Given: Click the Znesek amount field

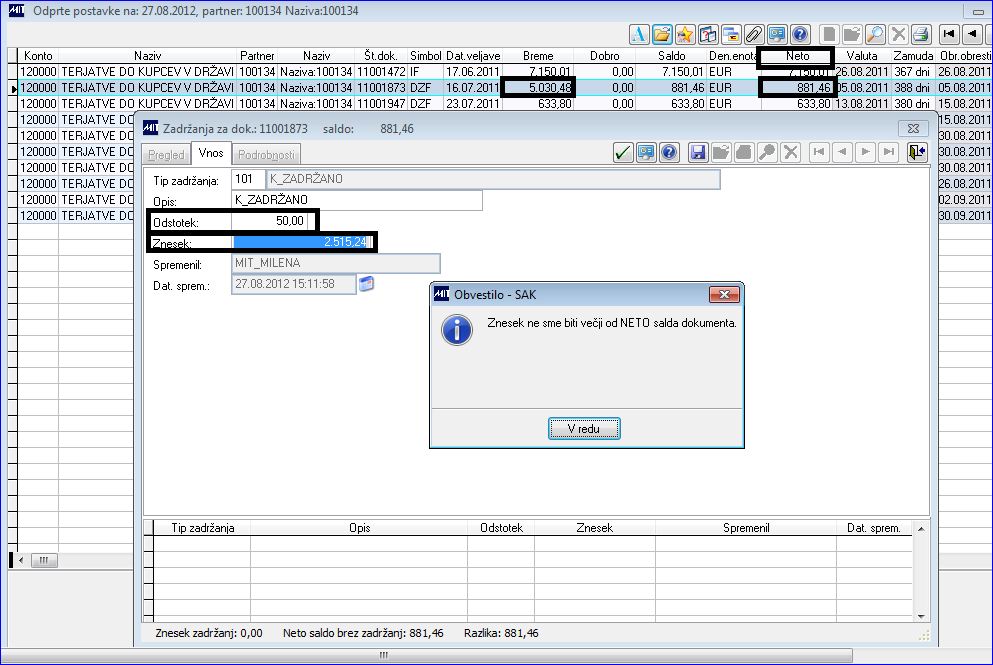Looking at the screenshot, I should (303, 242).
